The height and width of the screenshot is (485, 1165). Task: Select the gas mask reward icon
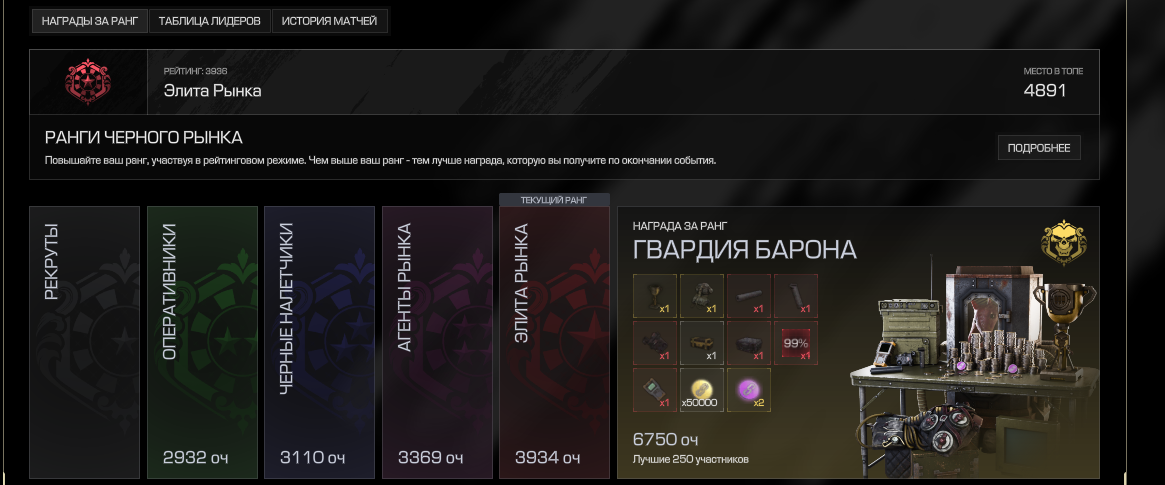tap(701, 296)
